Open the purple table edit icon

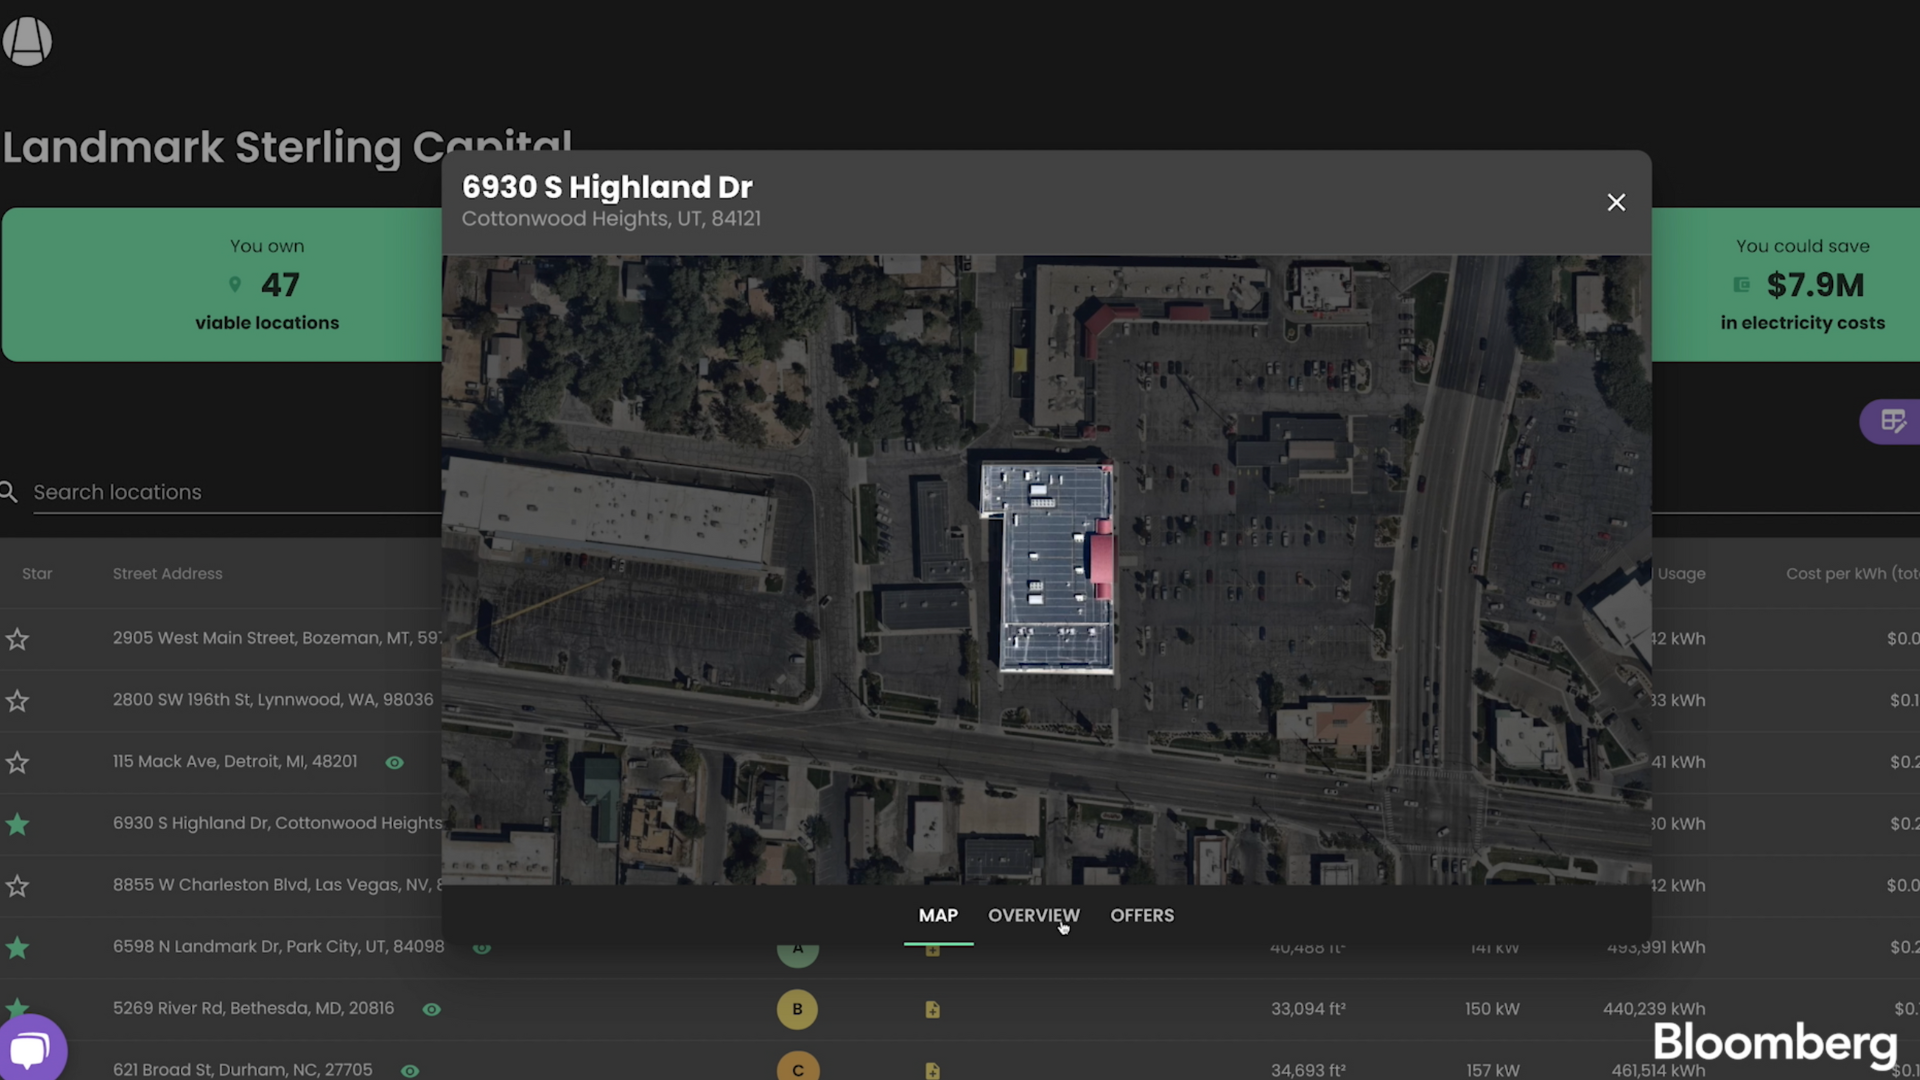1892,421
